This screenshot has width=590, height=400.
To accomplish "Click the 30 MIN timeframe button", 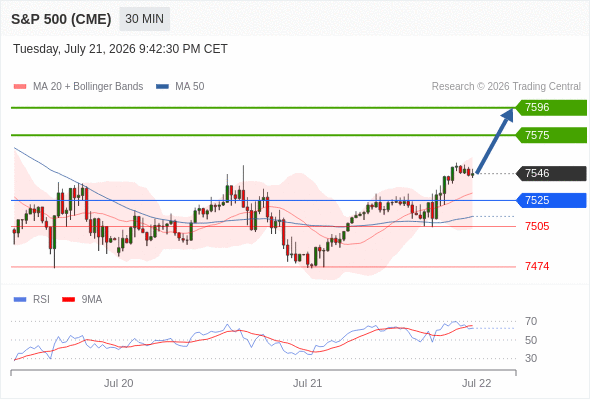I will pyautogui.click(x=144, y=19).
